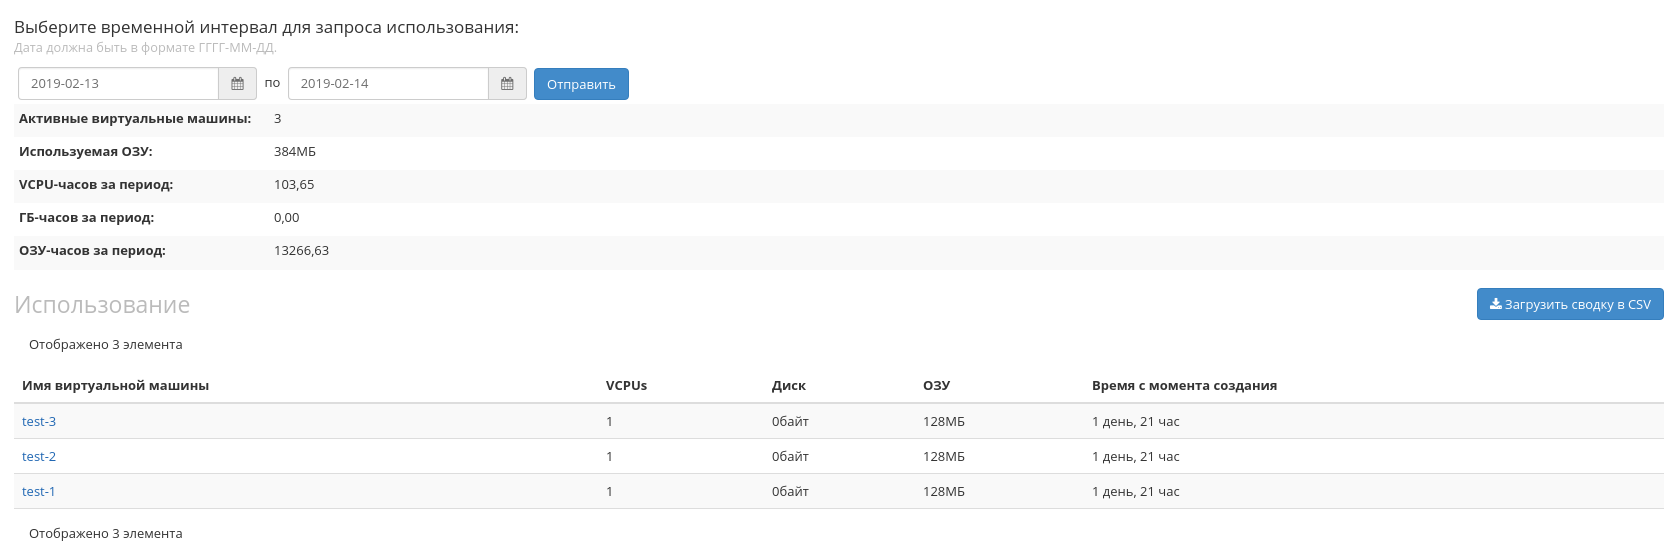This screenshot has height=555, width=1679.
Task: Open the test-1 instance link
Action: (x=39, y=492)
